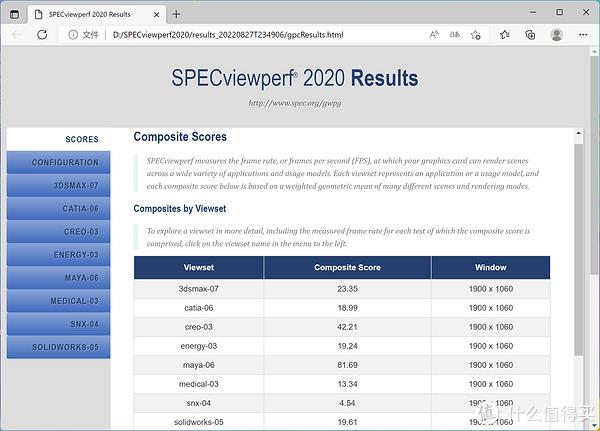The width and height of the screenshot is (600, 431).
Task: Open the SNX-04 viewset menu item
Action: (x=59, y=324)
